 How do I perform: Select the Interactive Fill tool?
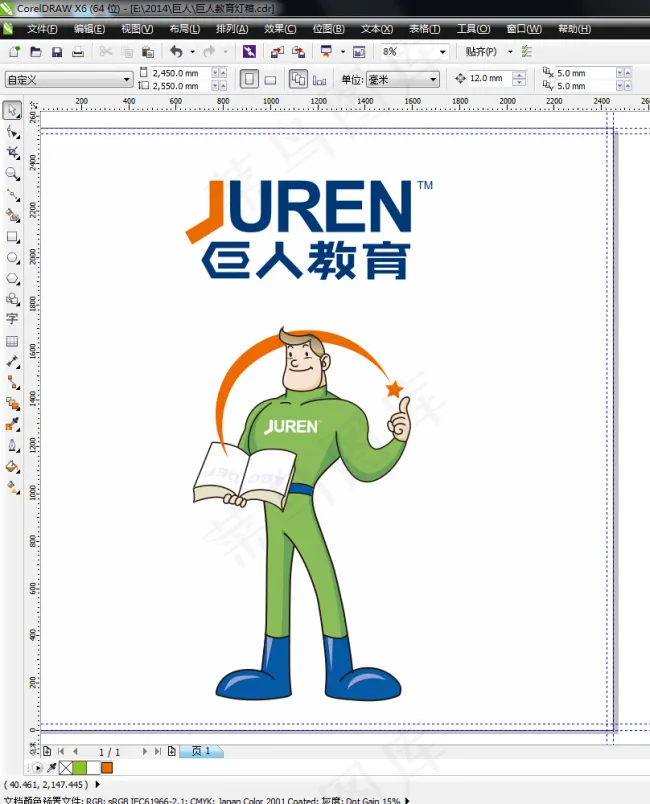click(x=12, y=487)
